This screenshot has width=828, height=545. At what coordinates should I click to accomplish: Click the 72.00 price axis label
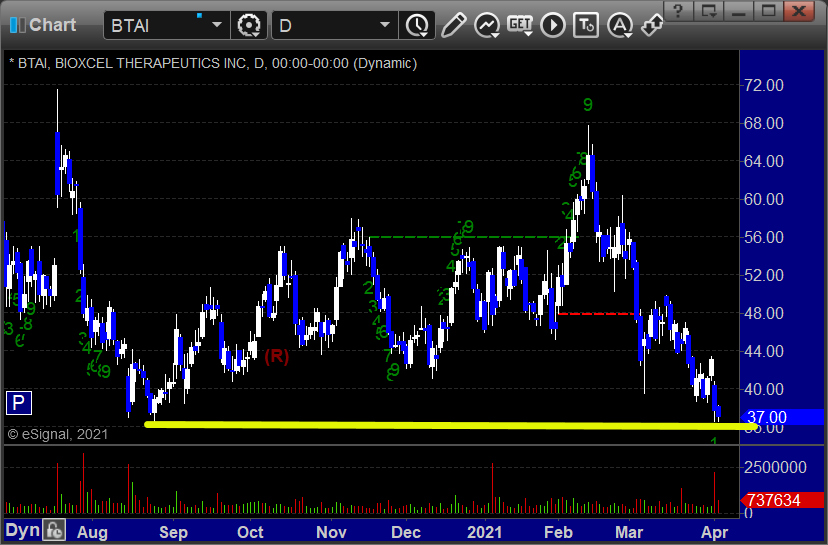tap(763, 85)
